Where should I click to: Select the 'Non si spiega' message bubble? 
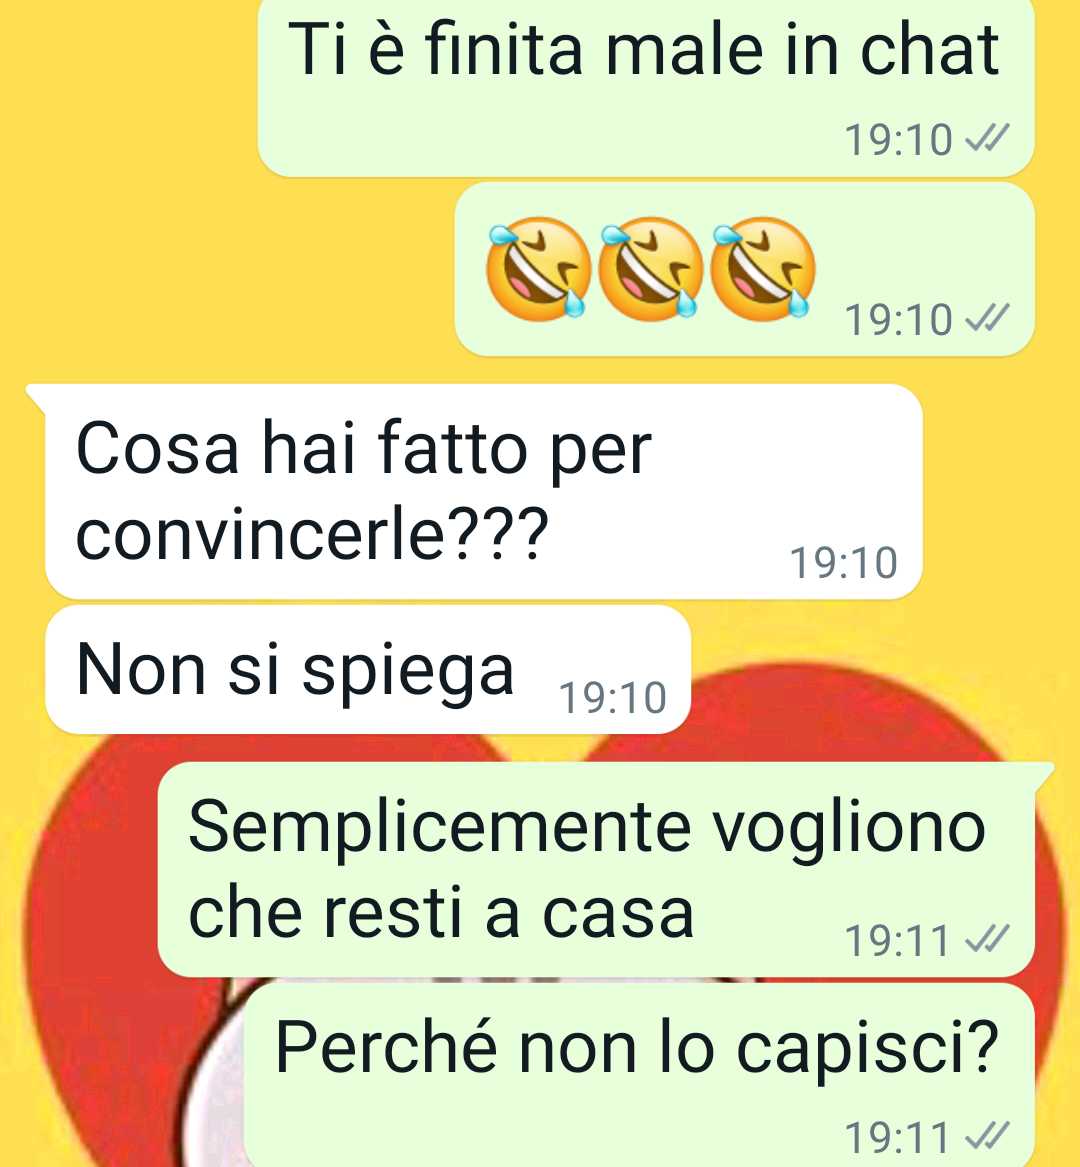click(368, 670)
